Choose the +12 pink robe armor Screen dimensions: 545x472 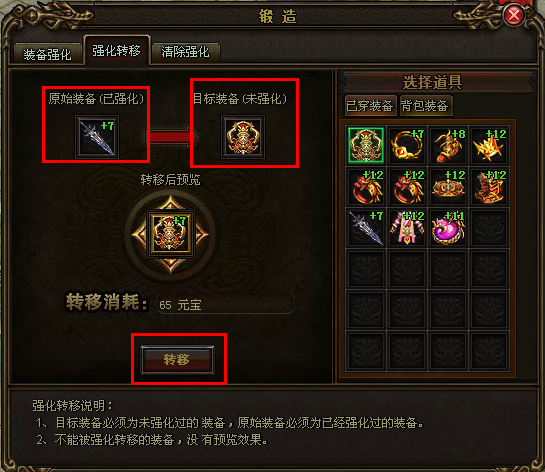point(407,227)
